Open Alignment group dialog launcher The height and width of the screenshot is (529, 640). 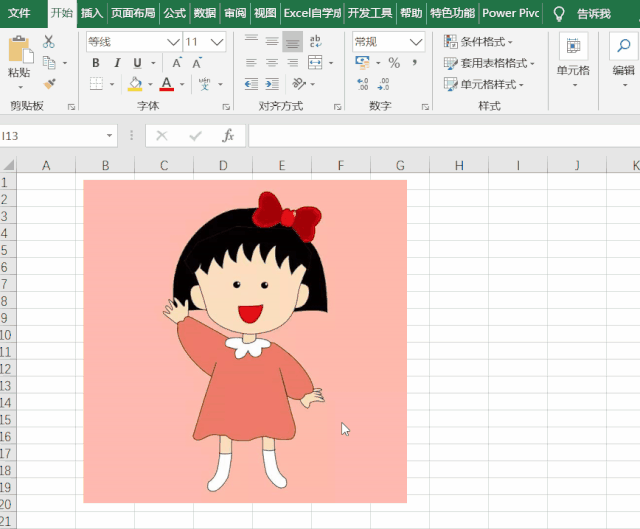pos(337,107)
